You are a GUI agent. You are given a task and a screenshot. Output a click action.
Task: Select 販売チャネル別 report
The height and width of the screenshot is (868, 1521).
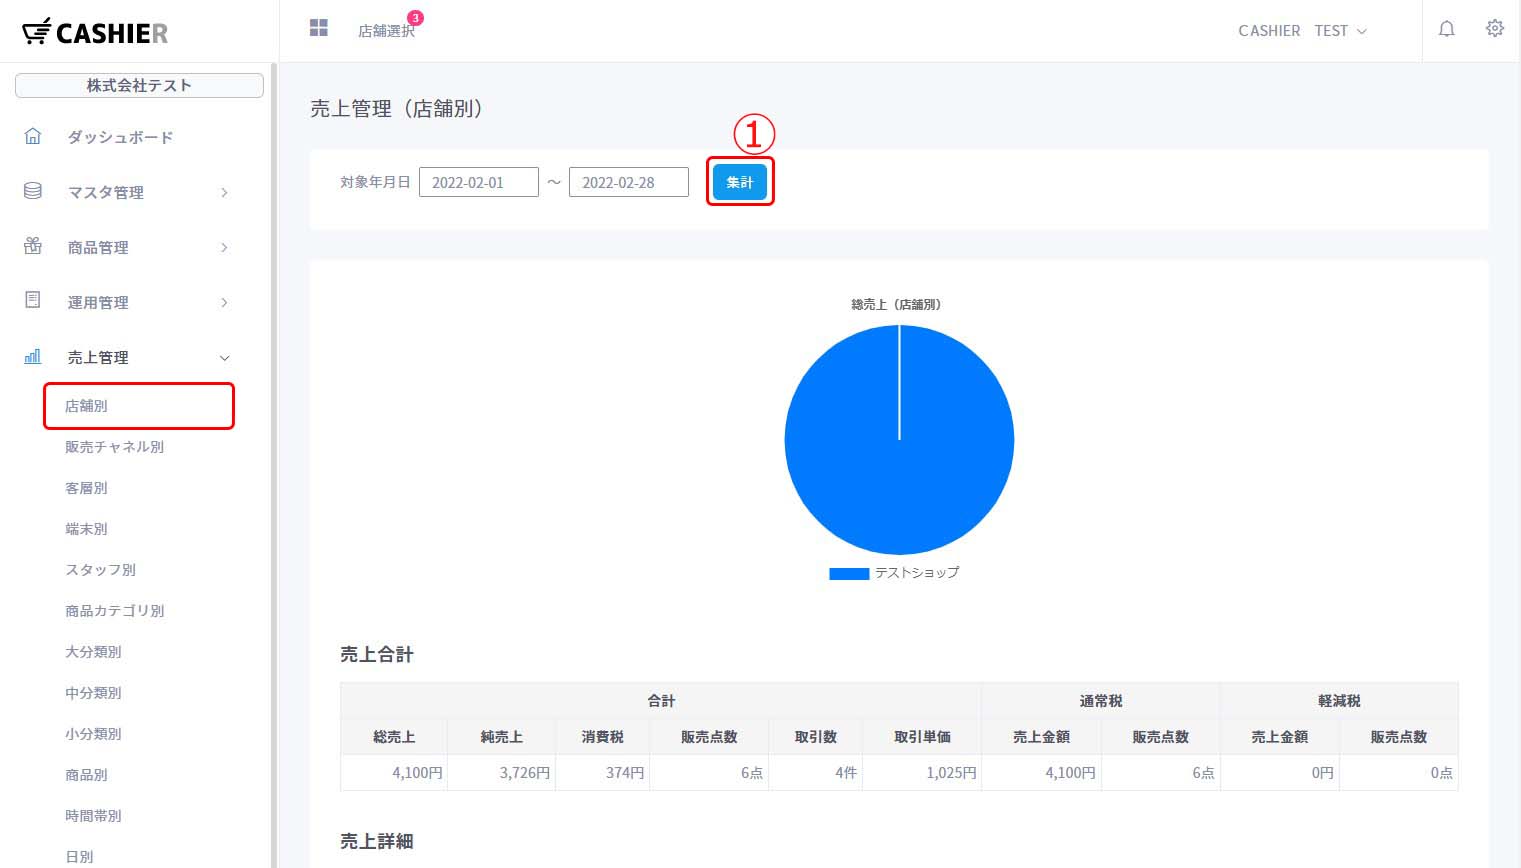pos(114,447)
